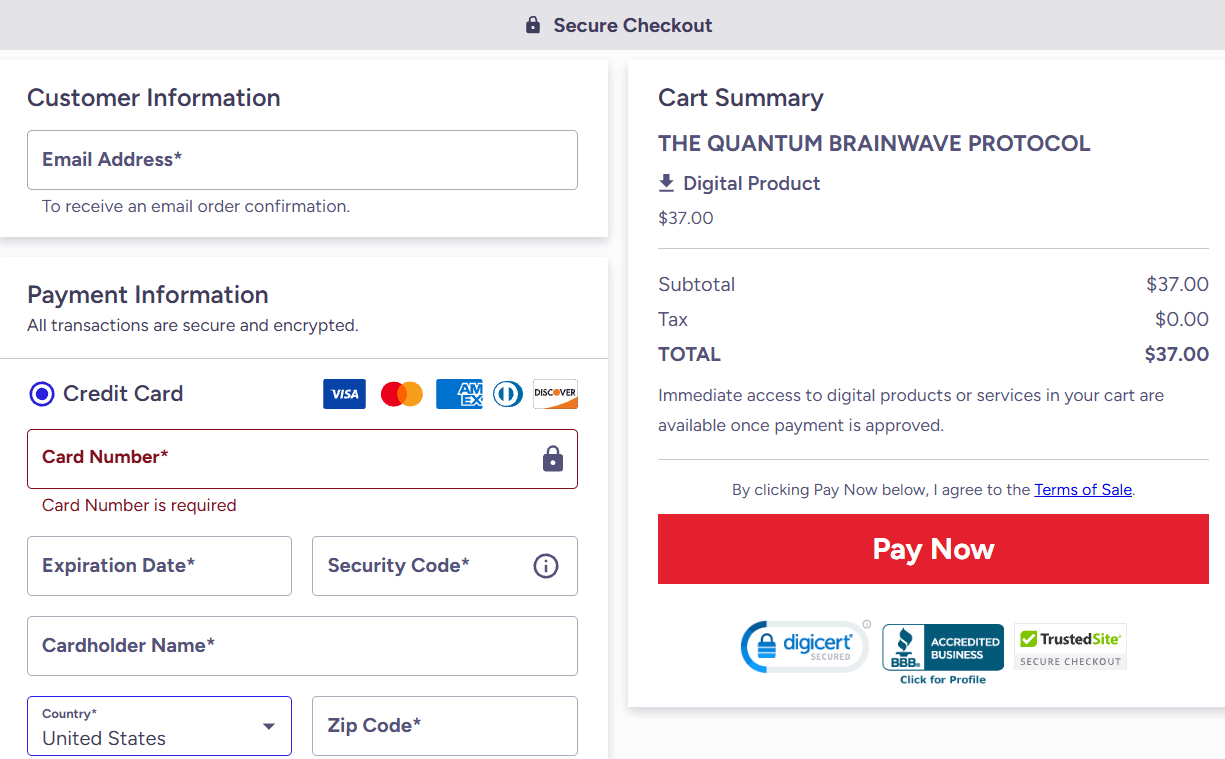Click the TrustedSite Secure Checkout badge
The height and width of the screenshot is (759, 1225).
tap(1070, 646)
